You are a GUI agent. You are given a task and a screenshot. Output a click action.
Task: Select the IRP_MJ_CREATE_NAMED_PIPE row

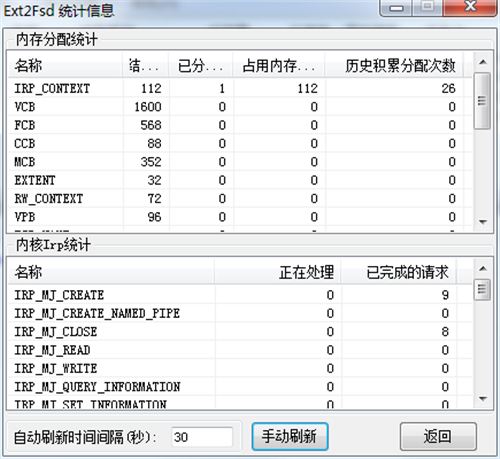(240, 313)
